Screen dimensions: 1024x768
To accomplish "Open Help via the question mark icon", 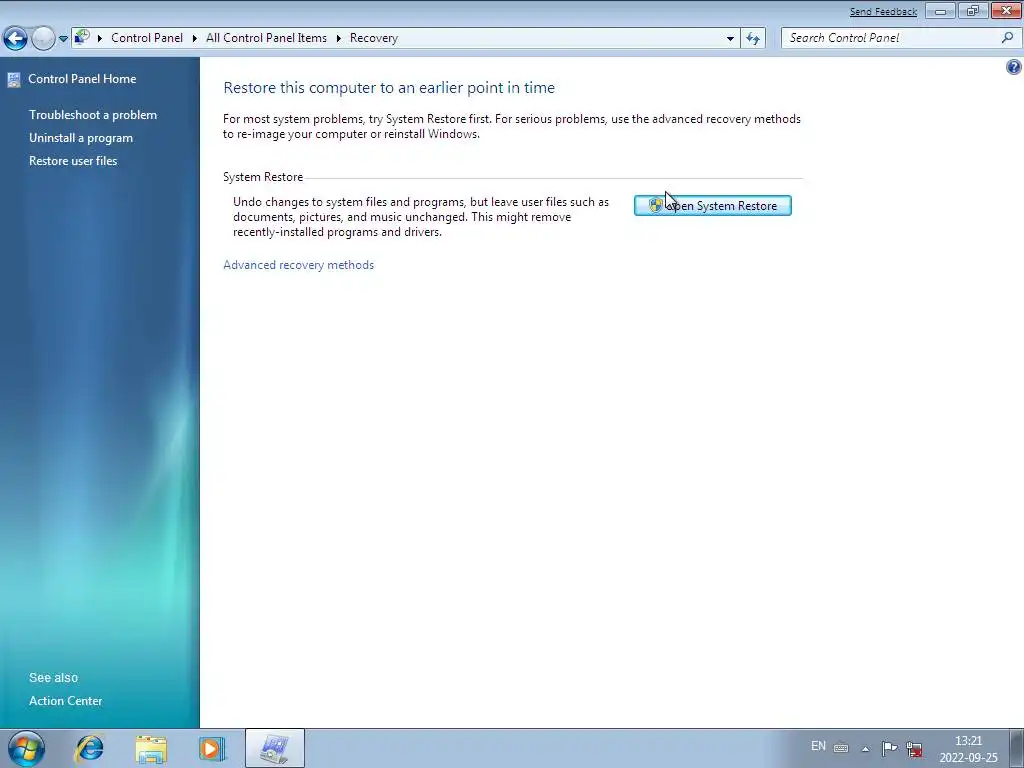I will coord(1014,67).
